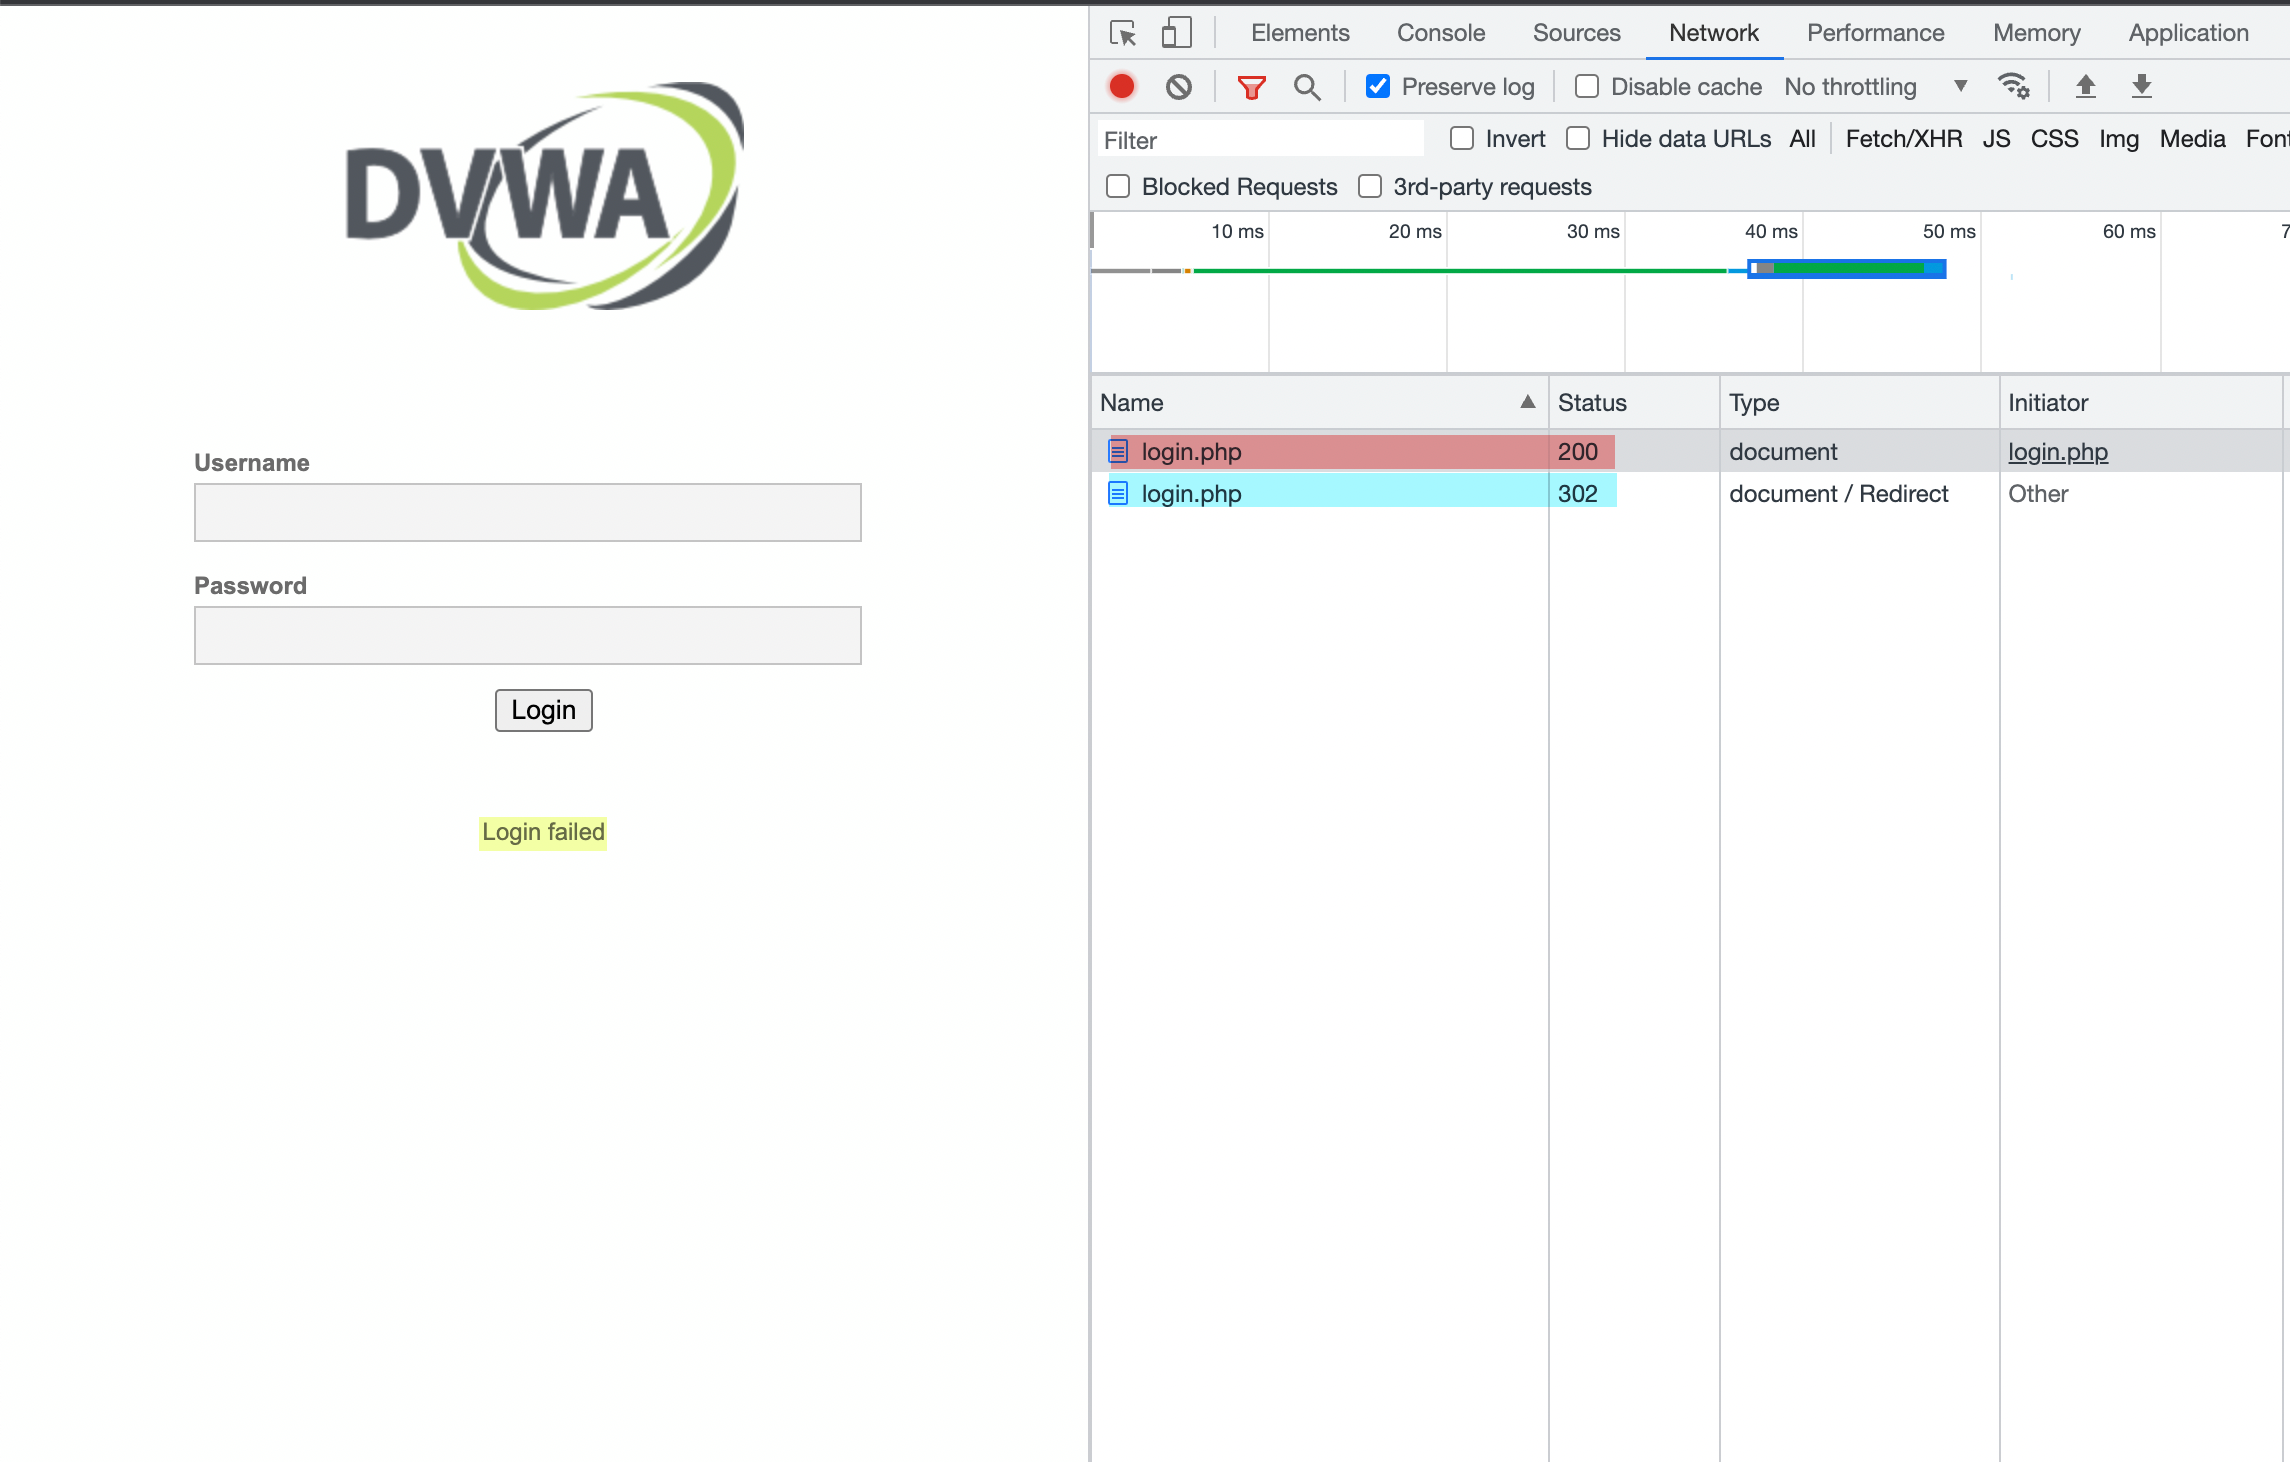Filter requests by CSS type
This screenshot has width=2290, height=1462.
[2054, 139]
